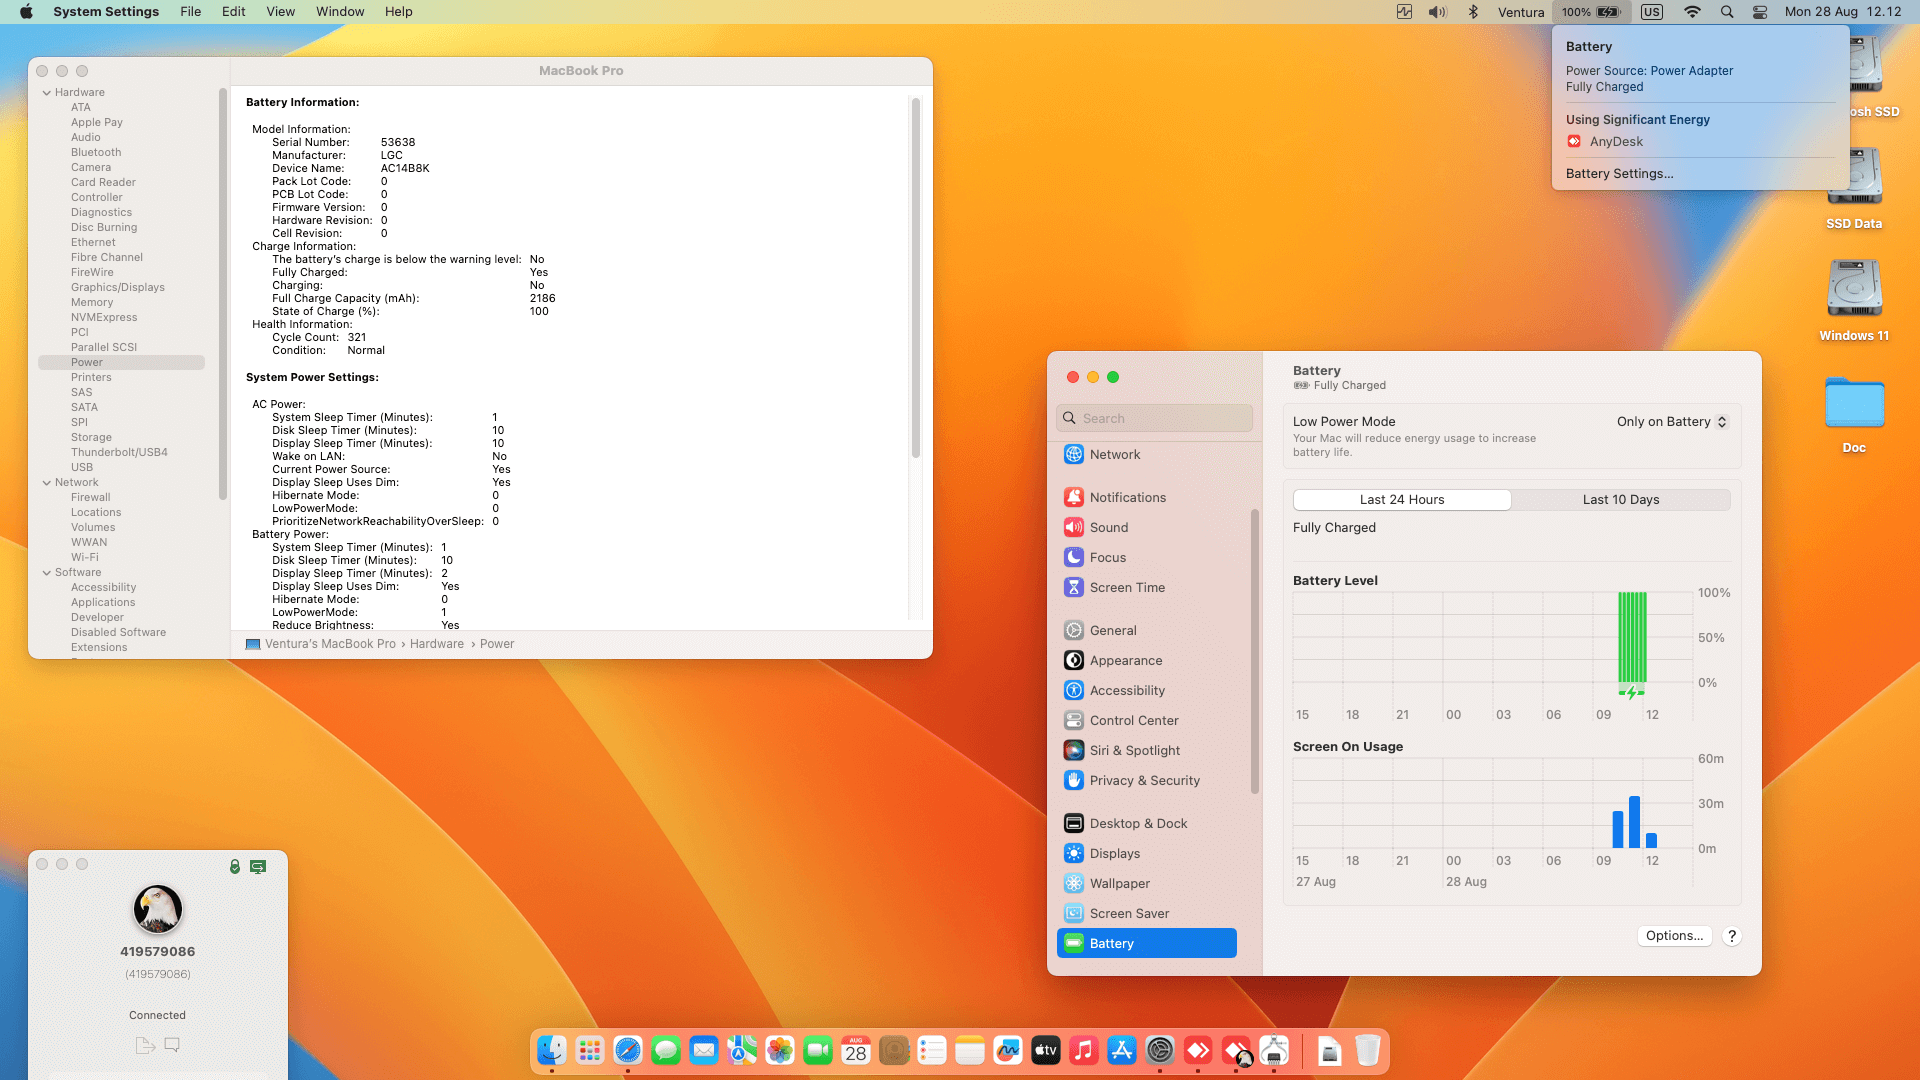Open the Displays settings pane

[x=1113, y=853]
